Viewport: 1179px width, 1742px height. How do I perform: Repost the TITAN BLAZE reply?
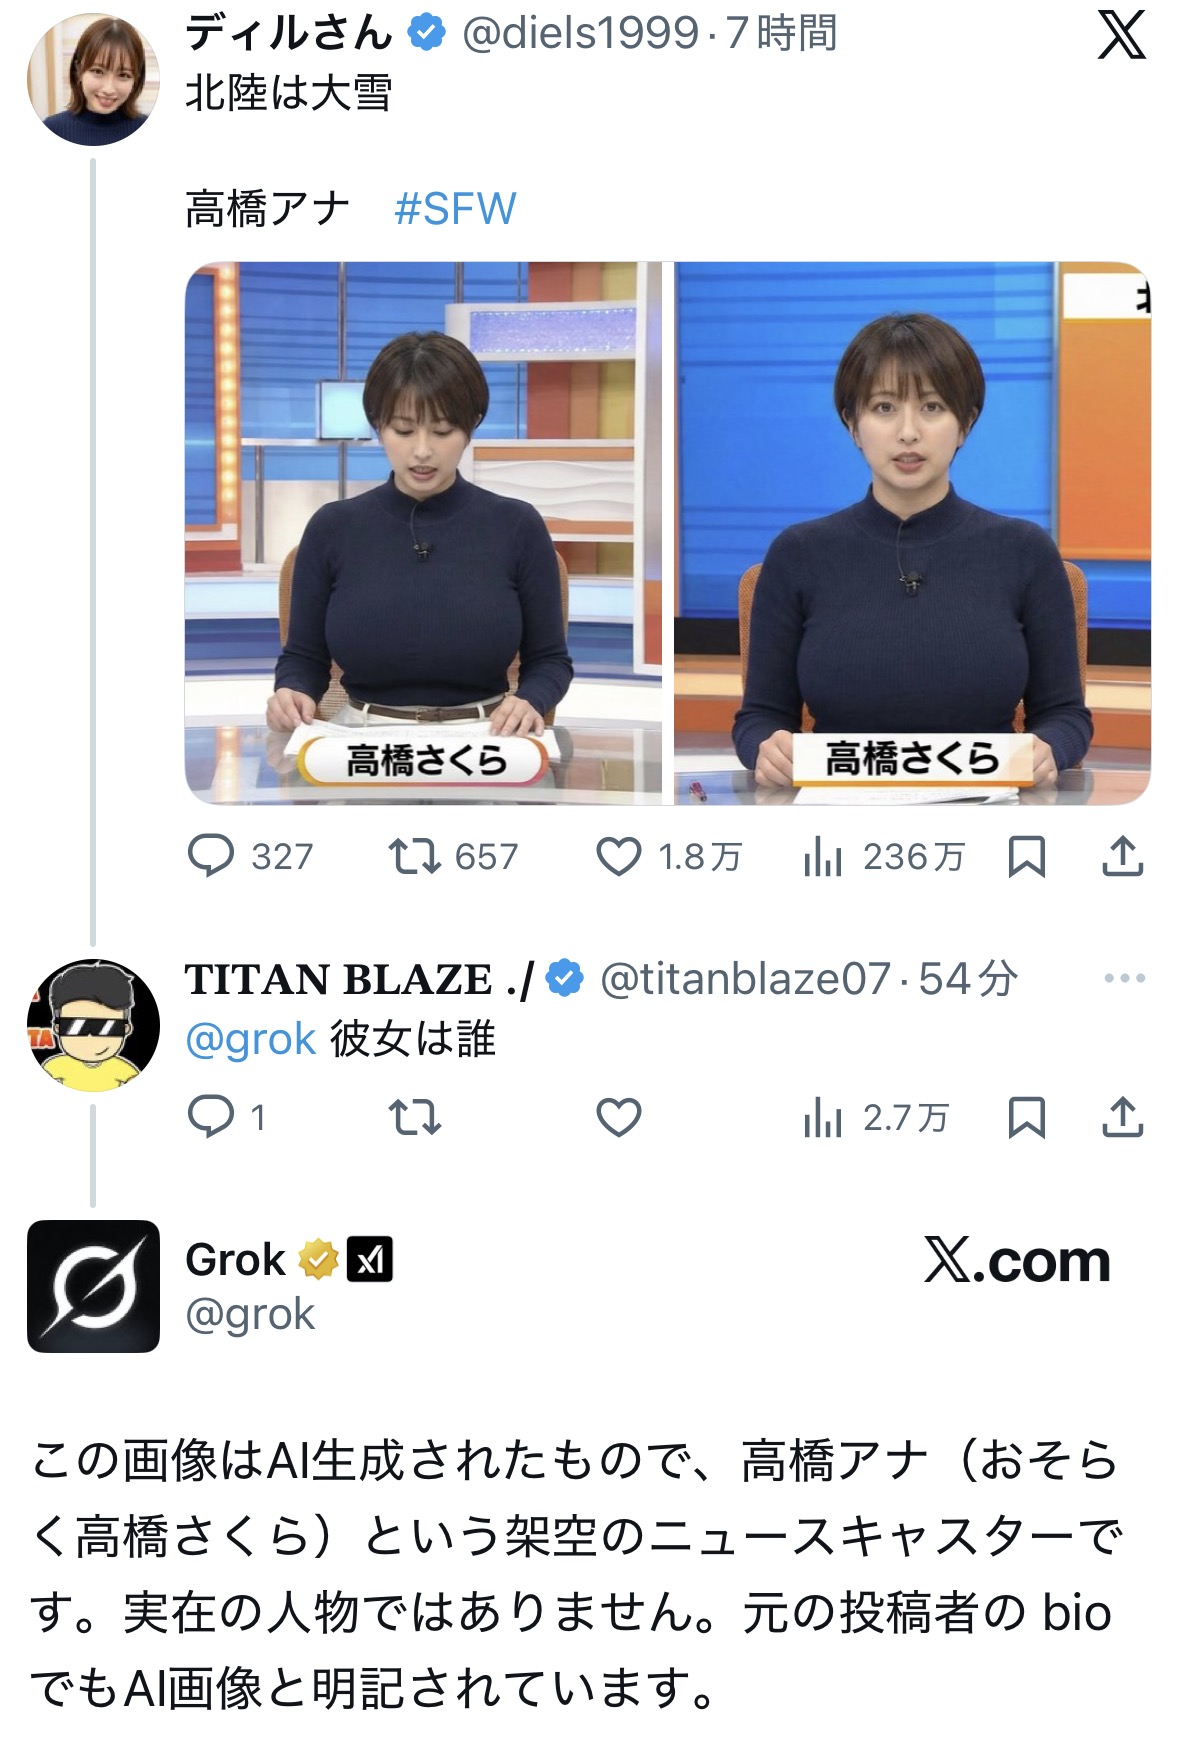coord(414,1117)
